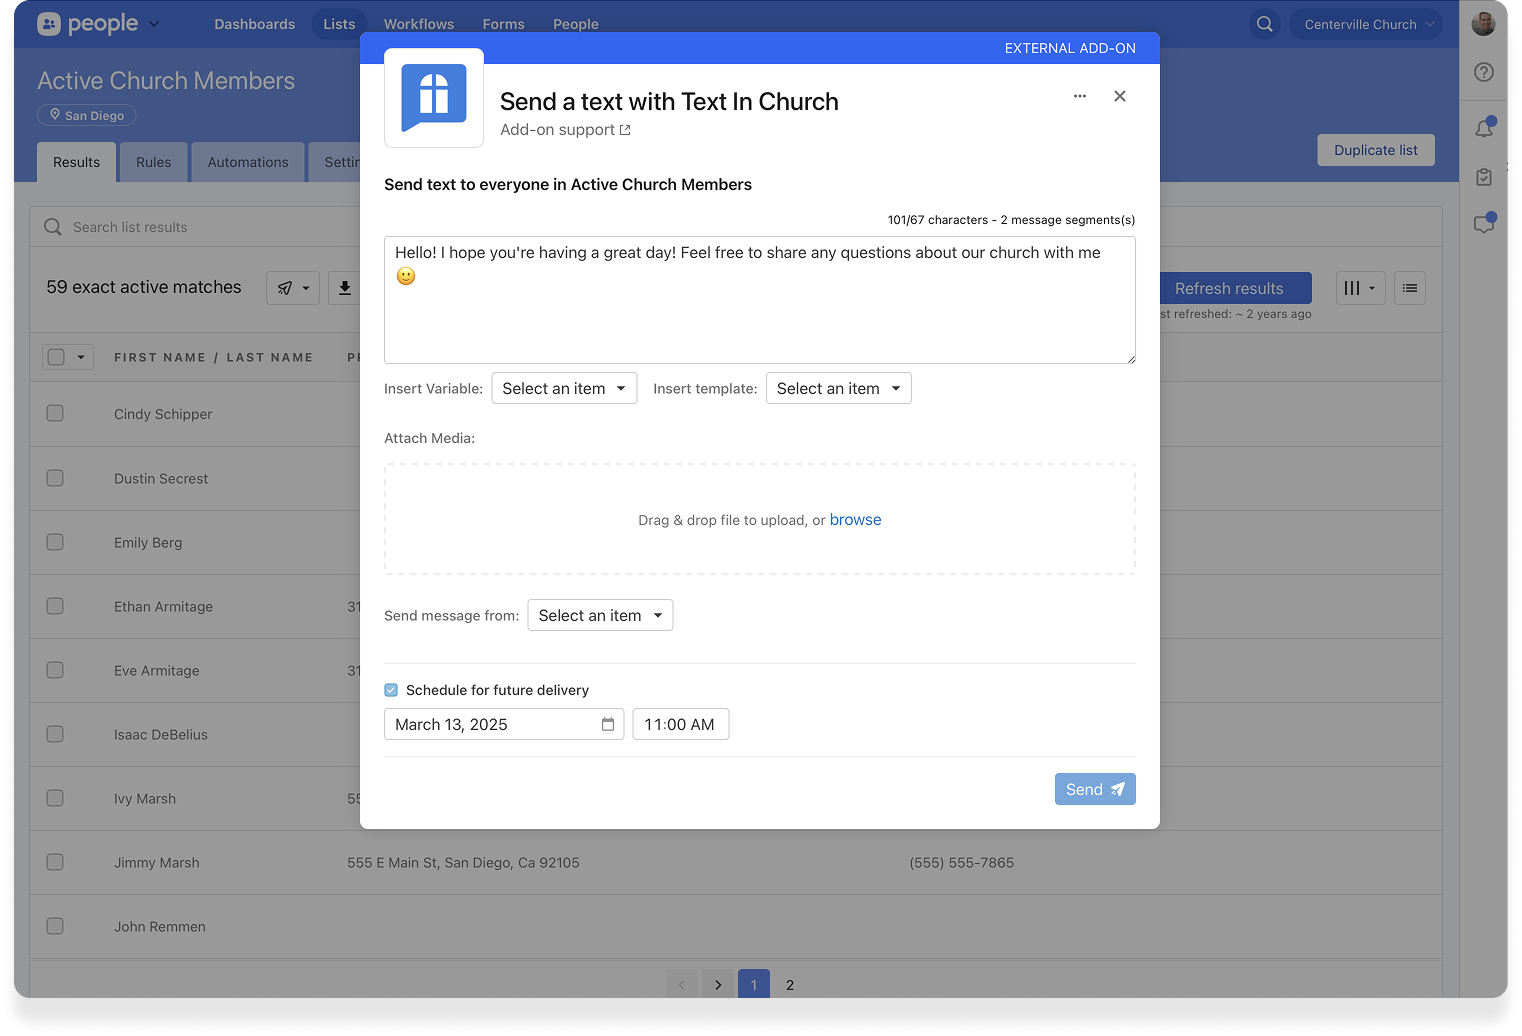Click the download list results icon

coord(345,288)
